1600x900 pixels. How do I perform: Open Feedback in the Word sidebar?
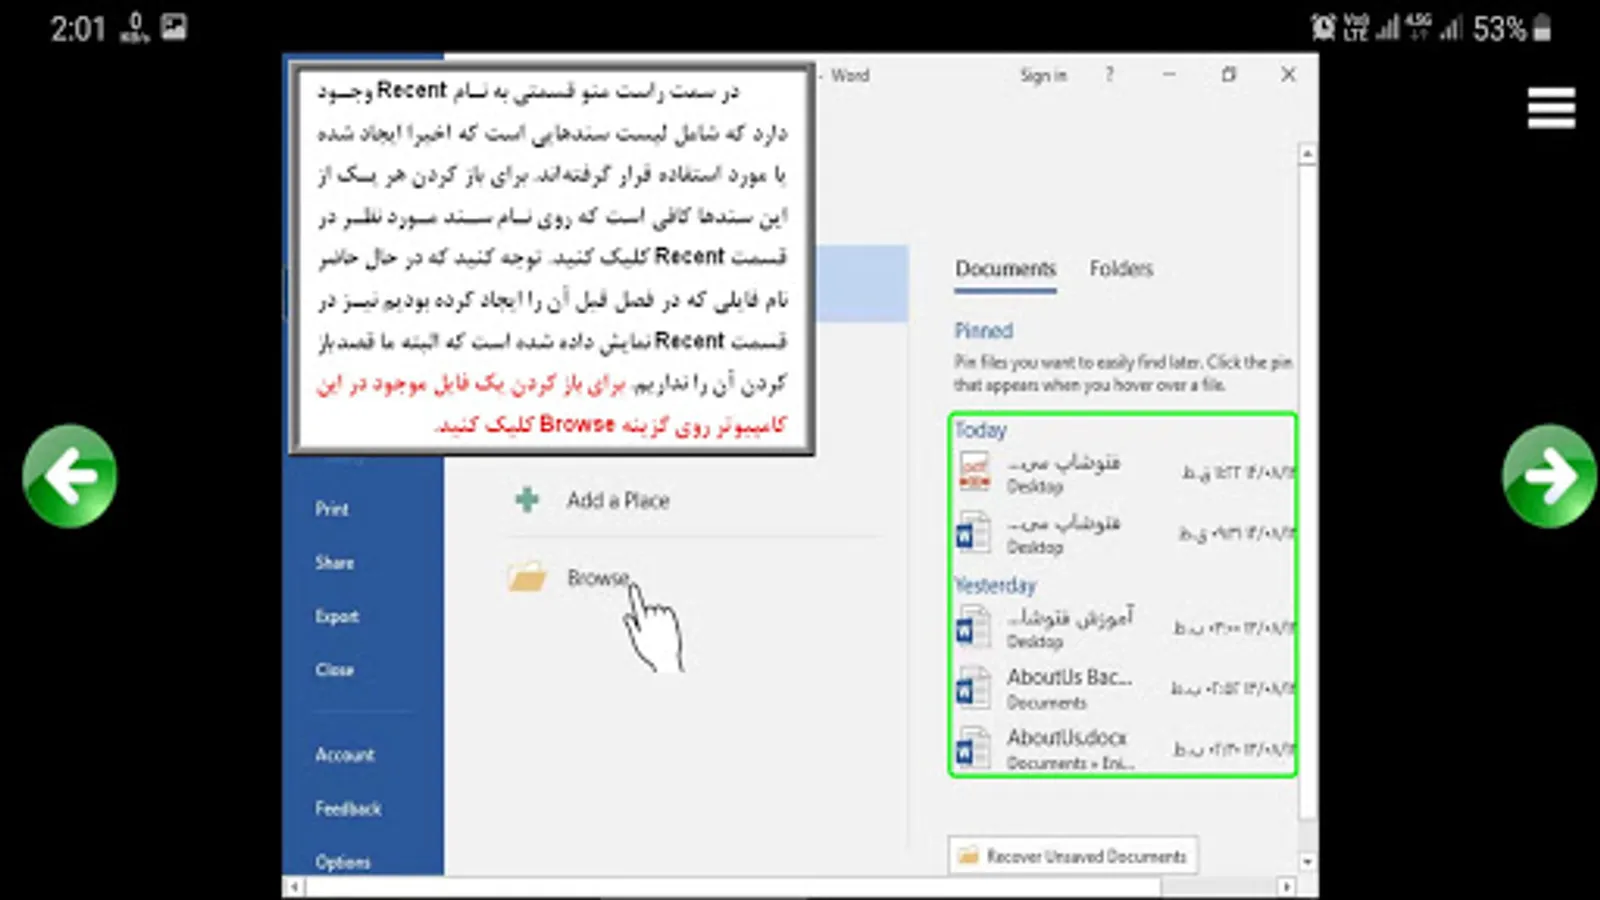tap(348, 808)
